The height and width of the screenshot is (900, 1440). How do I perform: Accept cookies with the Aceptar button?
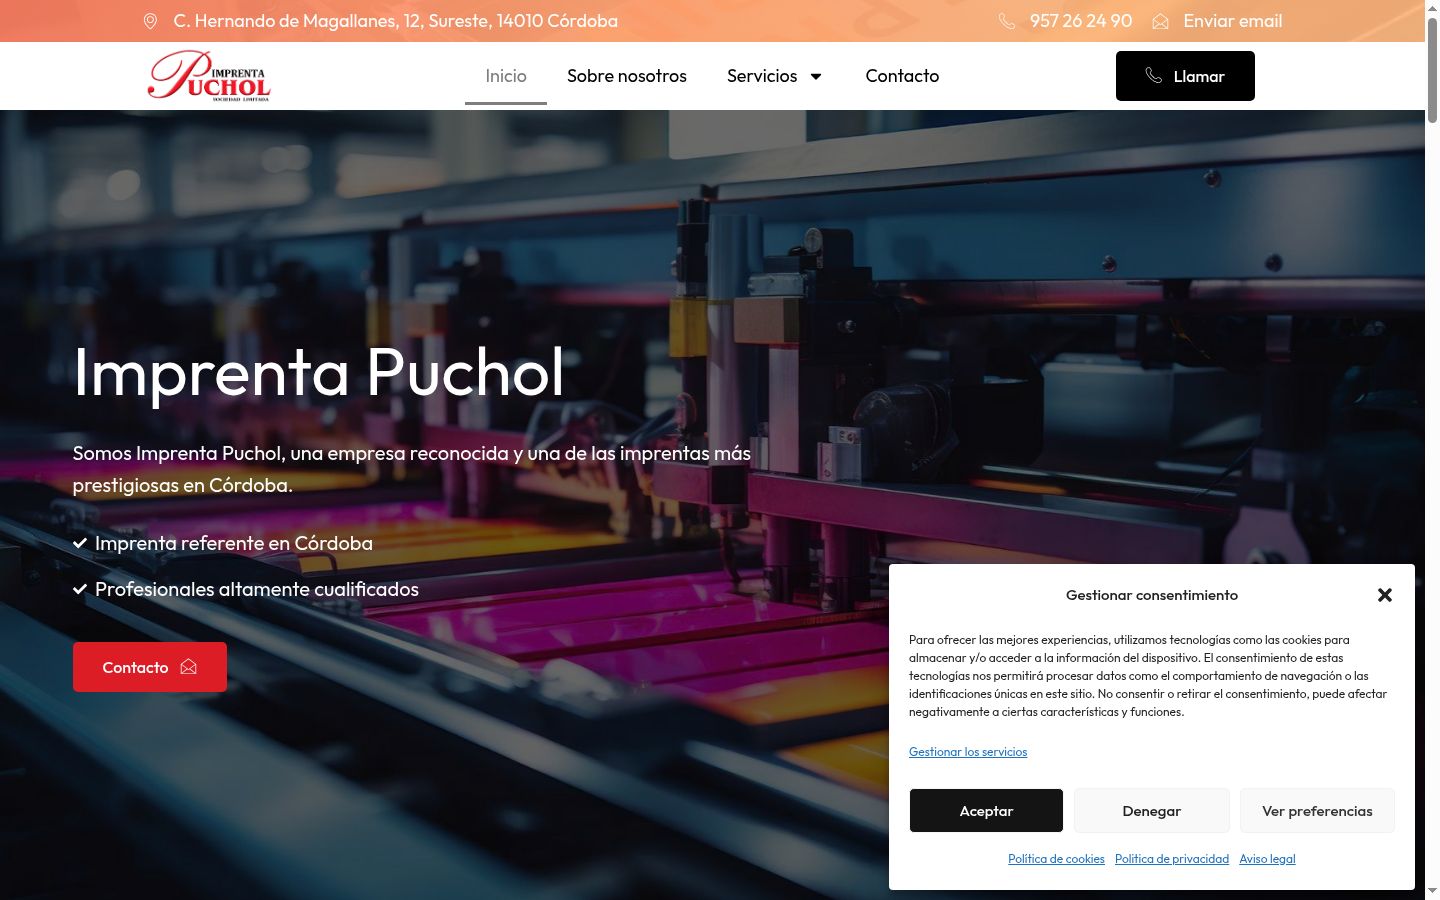[986, 811]
